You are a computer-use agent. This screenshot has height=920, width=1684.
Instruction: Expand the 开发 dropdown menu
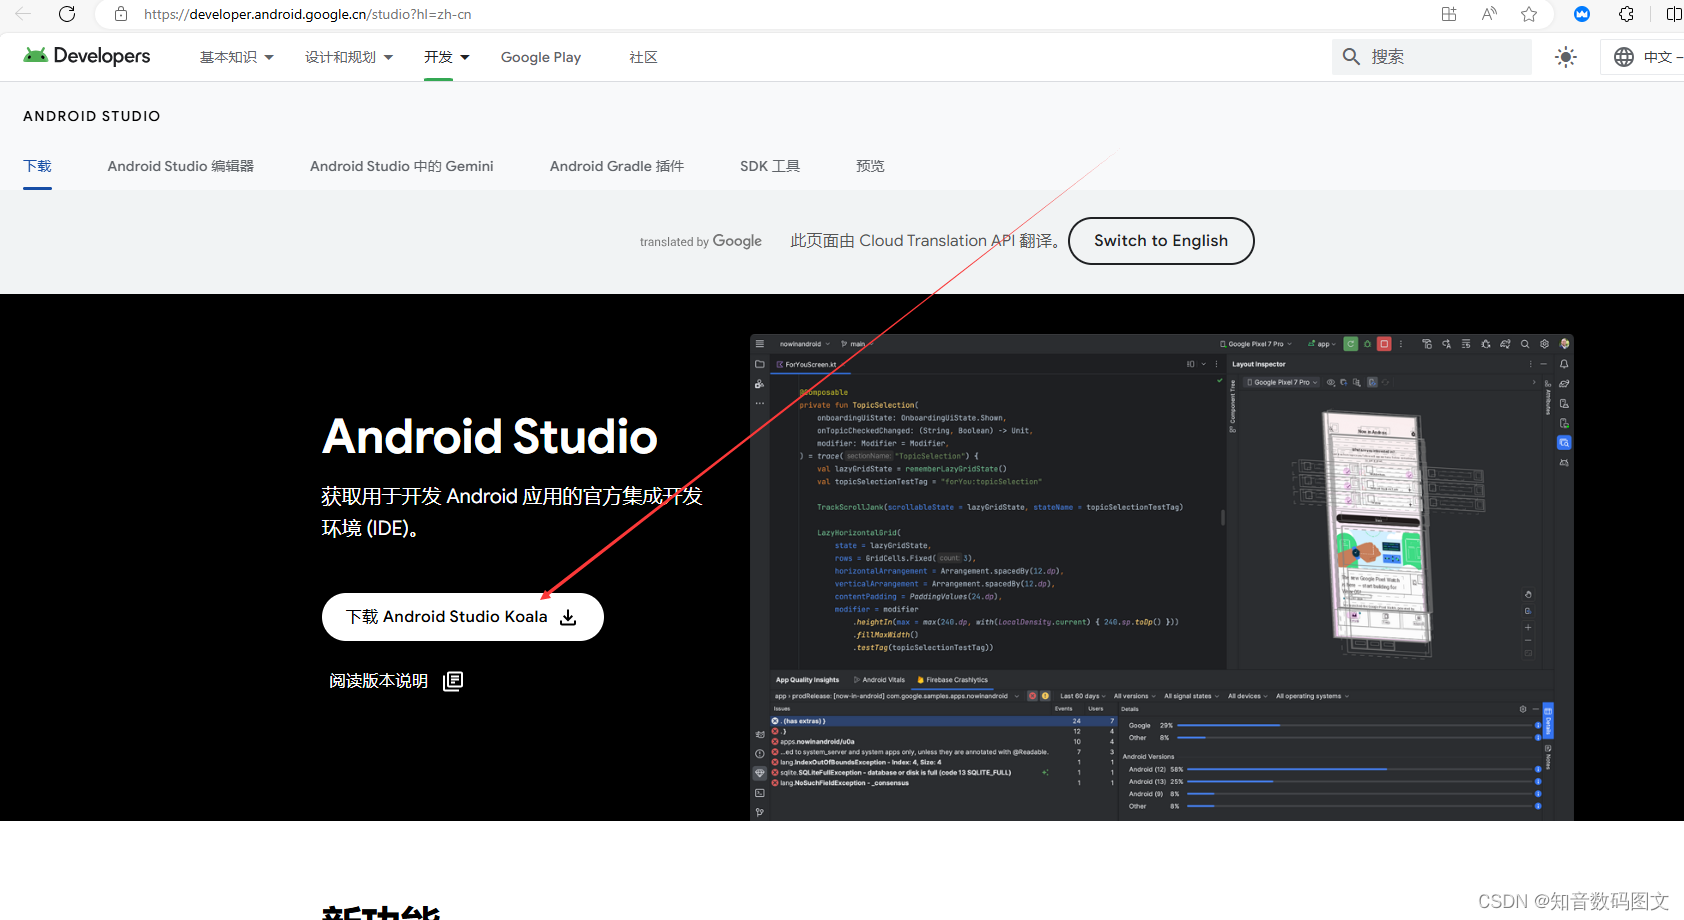click(x=445, y=57)
